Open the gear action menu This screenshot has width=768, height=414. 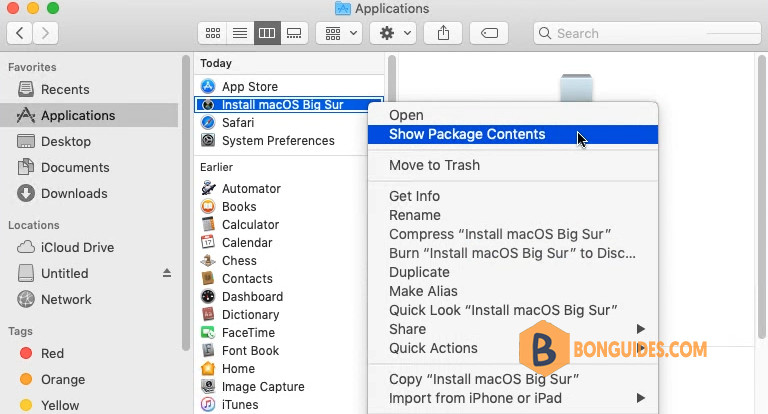393,33
